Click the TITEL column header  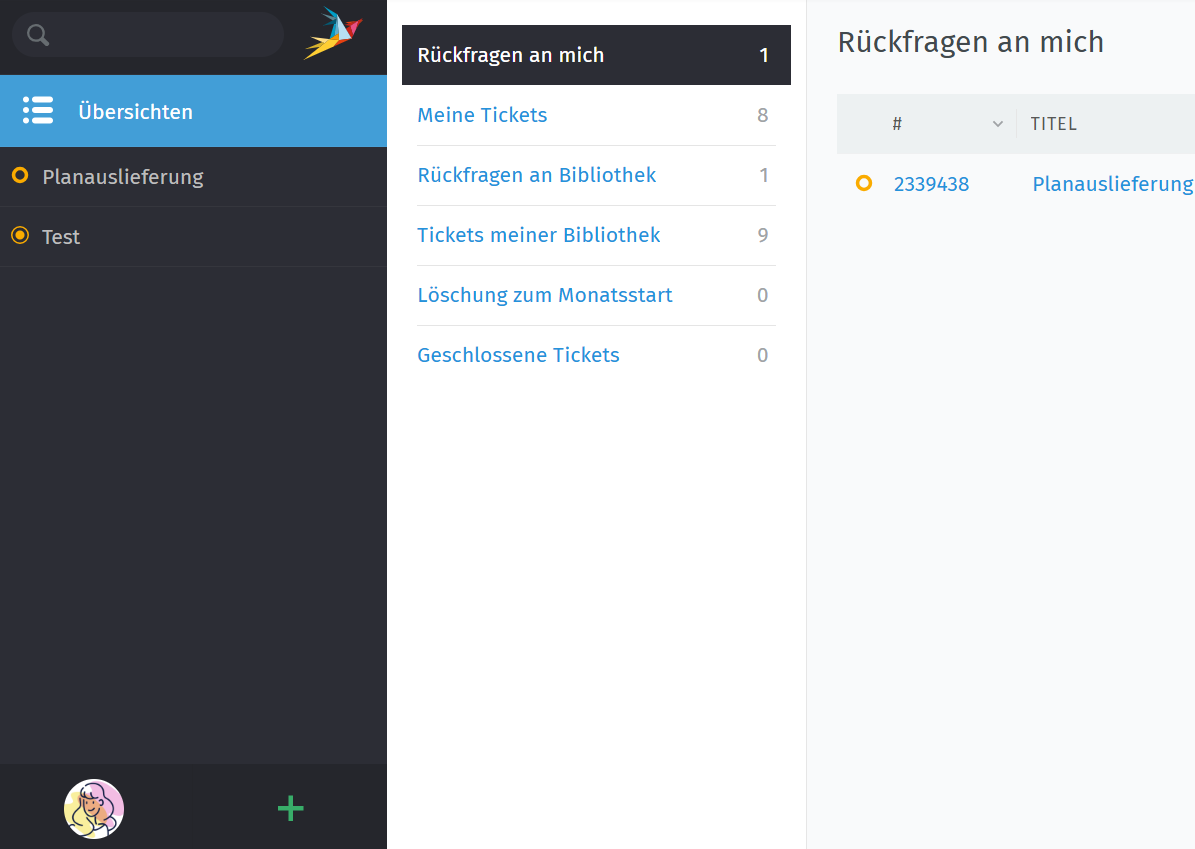(1054, 124)
